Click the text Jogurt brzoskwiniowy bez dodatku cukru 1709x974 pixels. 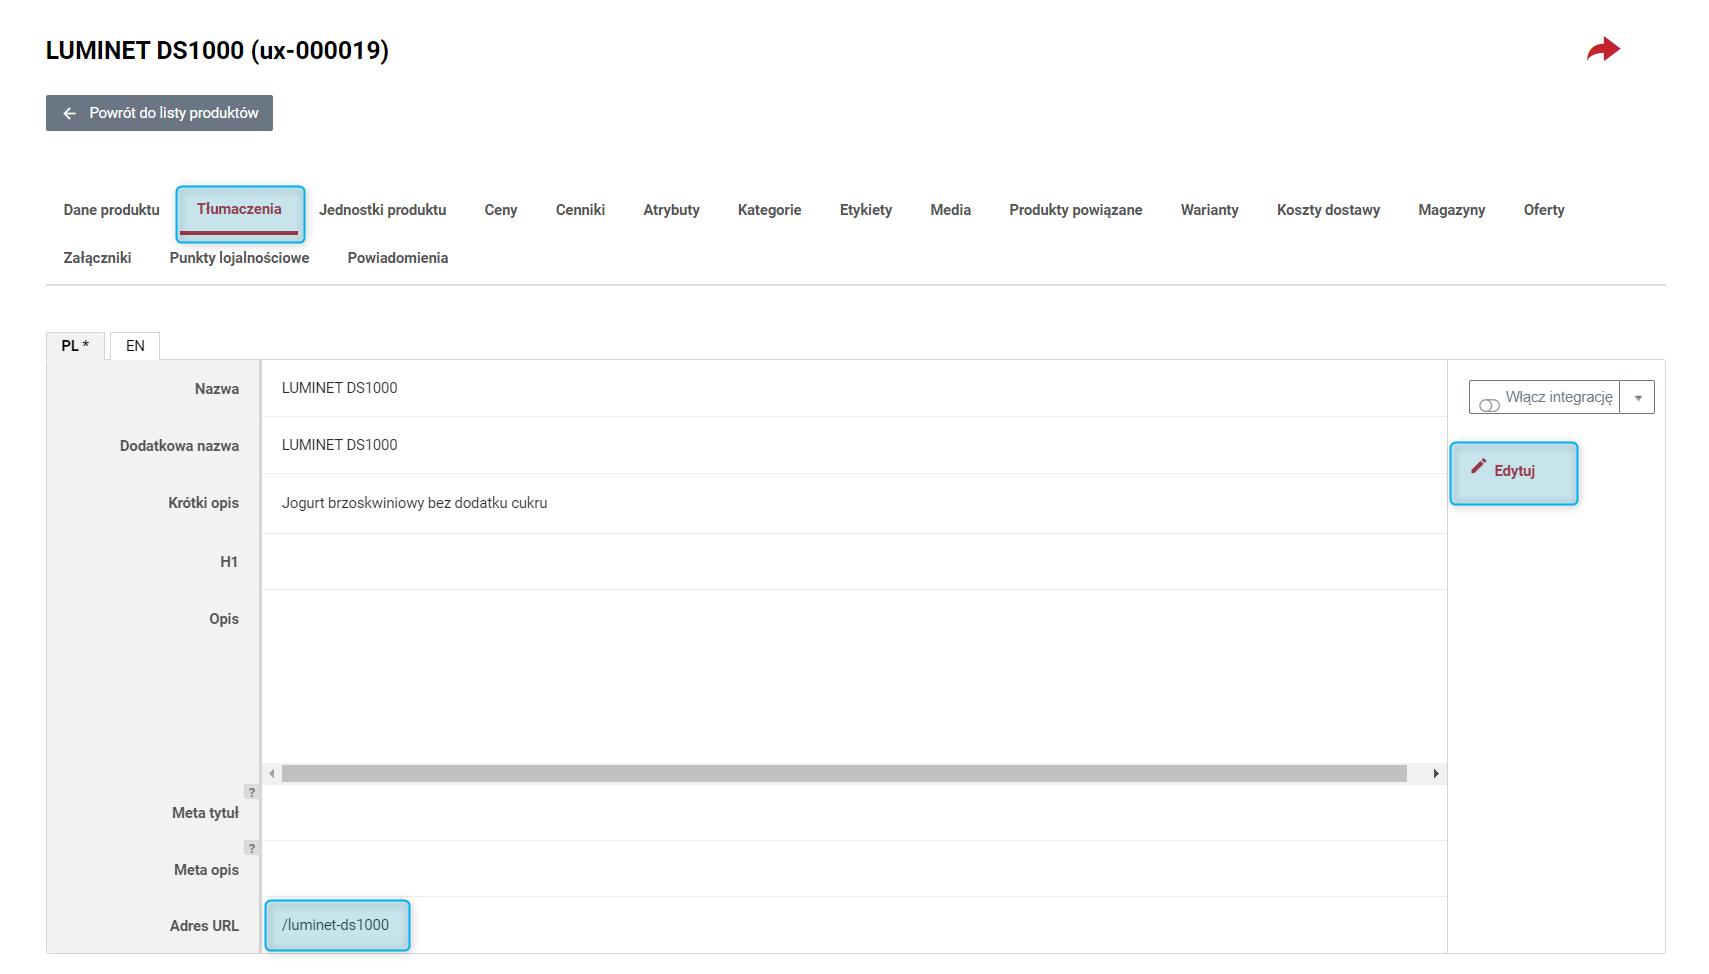(x=415, y=503)
